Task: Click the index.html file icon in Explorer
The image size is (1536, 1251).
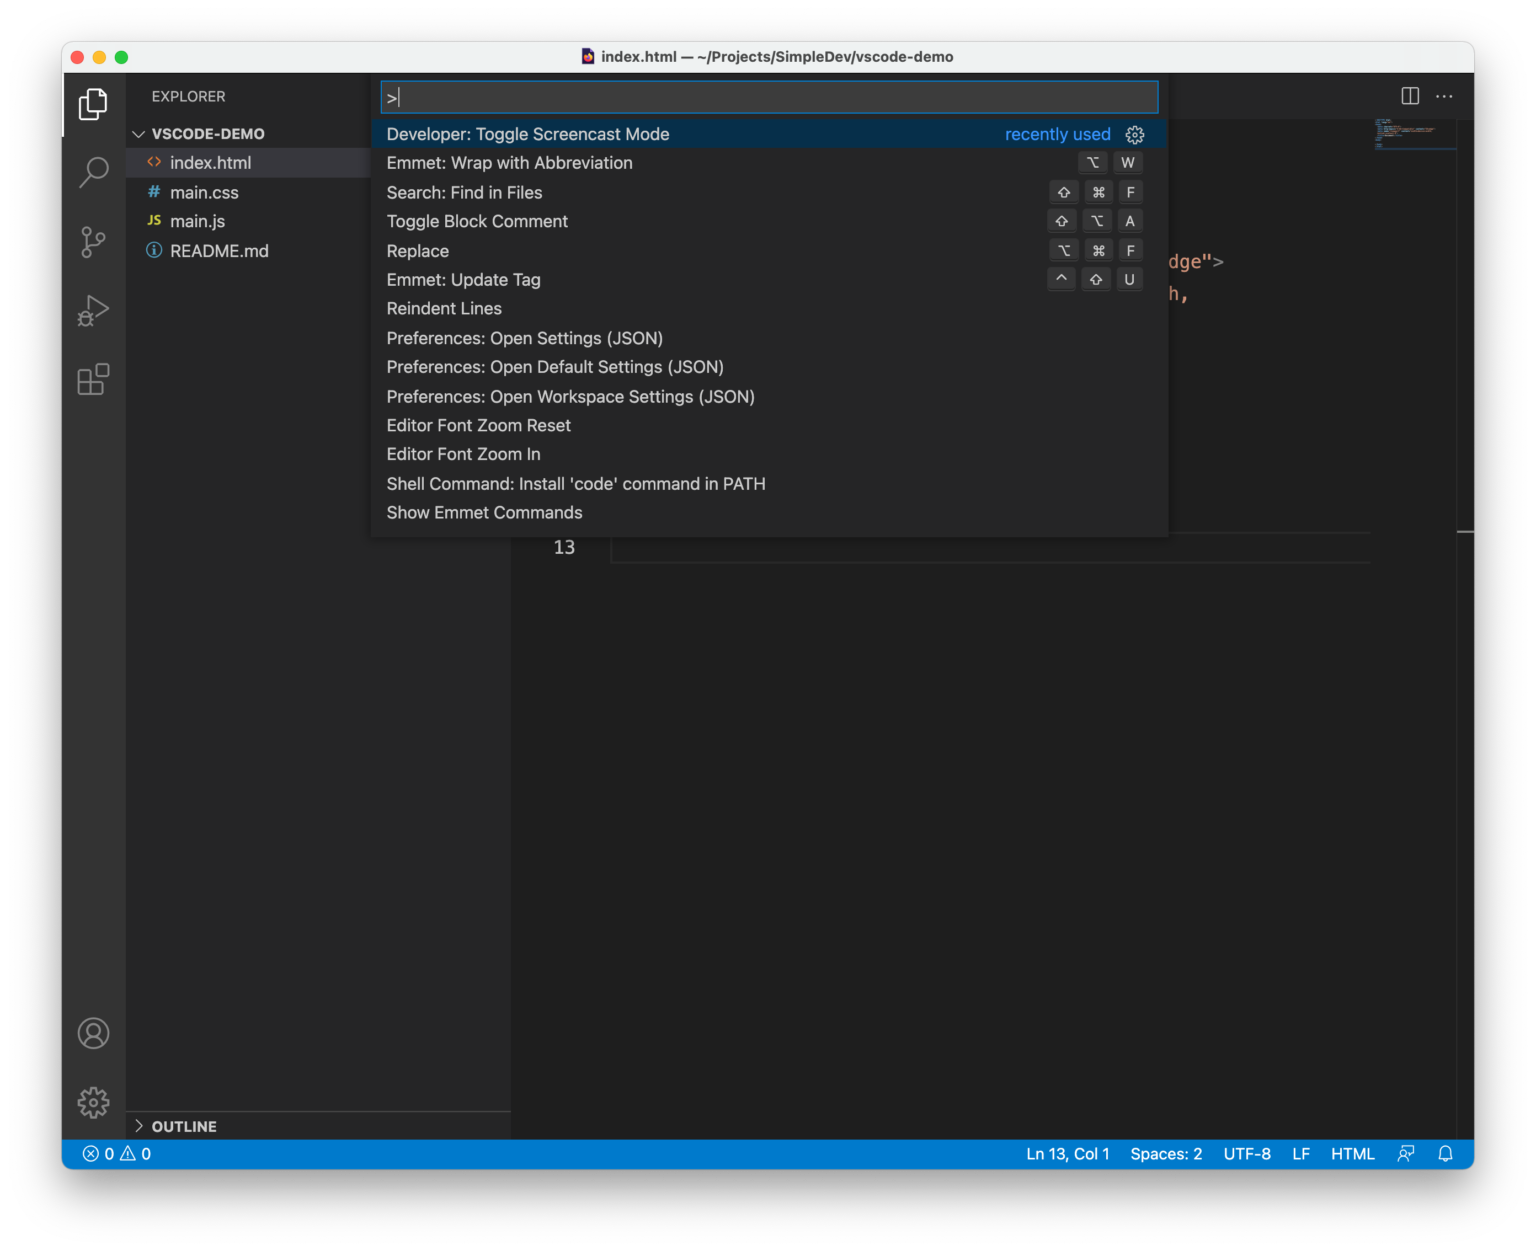Action: pyautogui.click(x=154, y=162)
